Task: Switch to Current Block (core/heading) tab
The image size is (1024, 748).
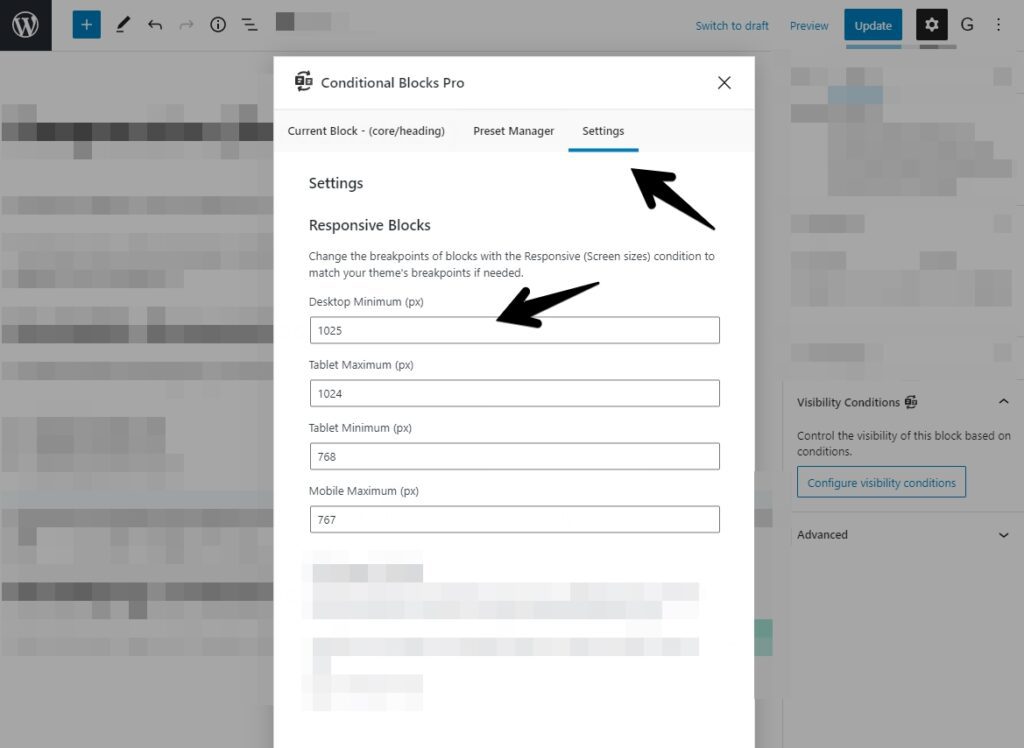Action: [366, 131]
